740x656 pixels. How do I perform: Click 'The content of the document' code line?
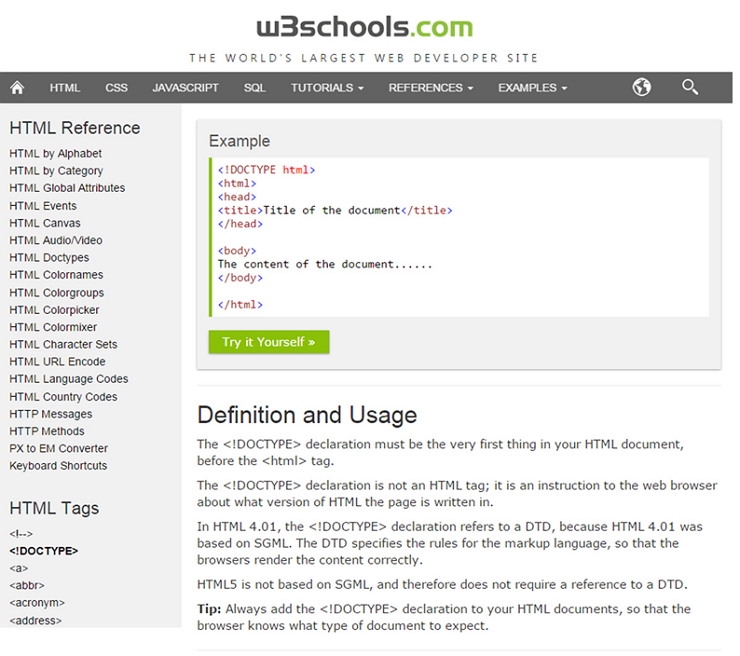[x=325, y=264]
